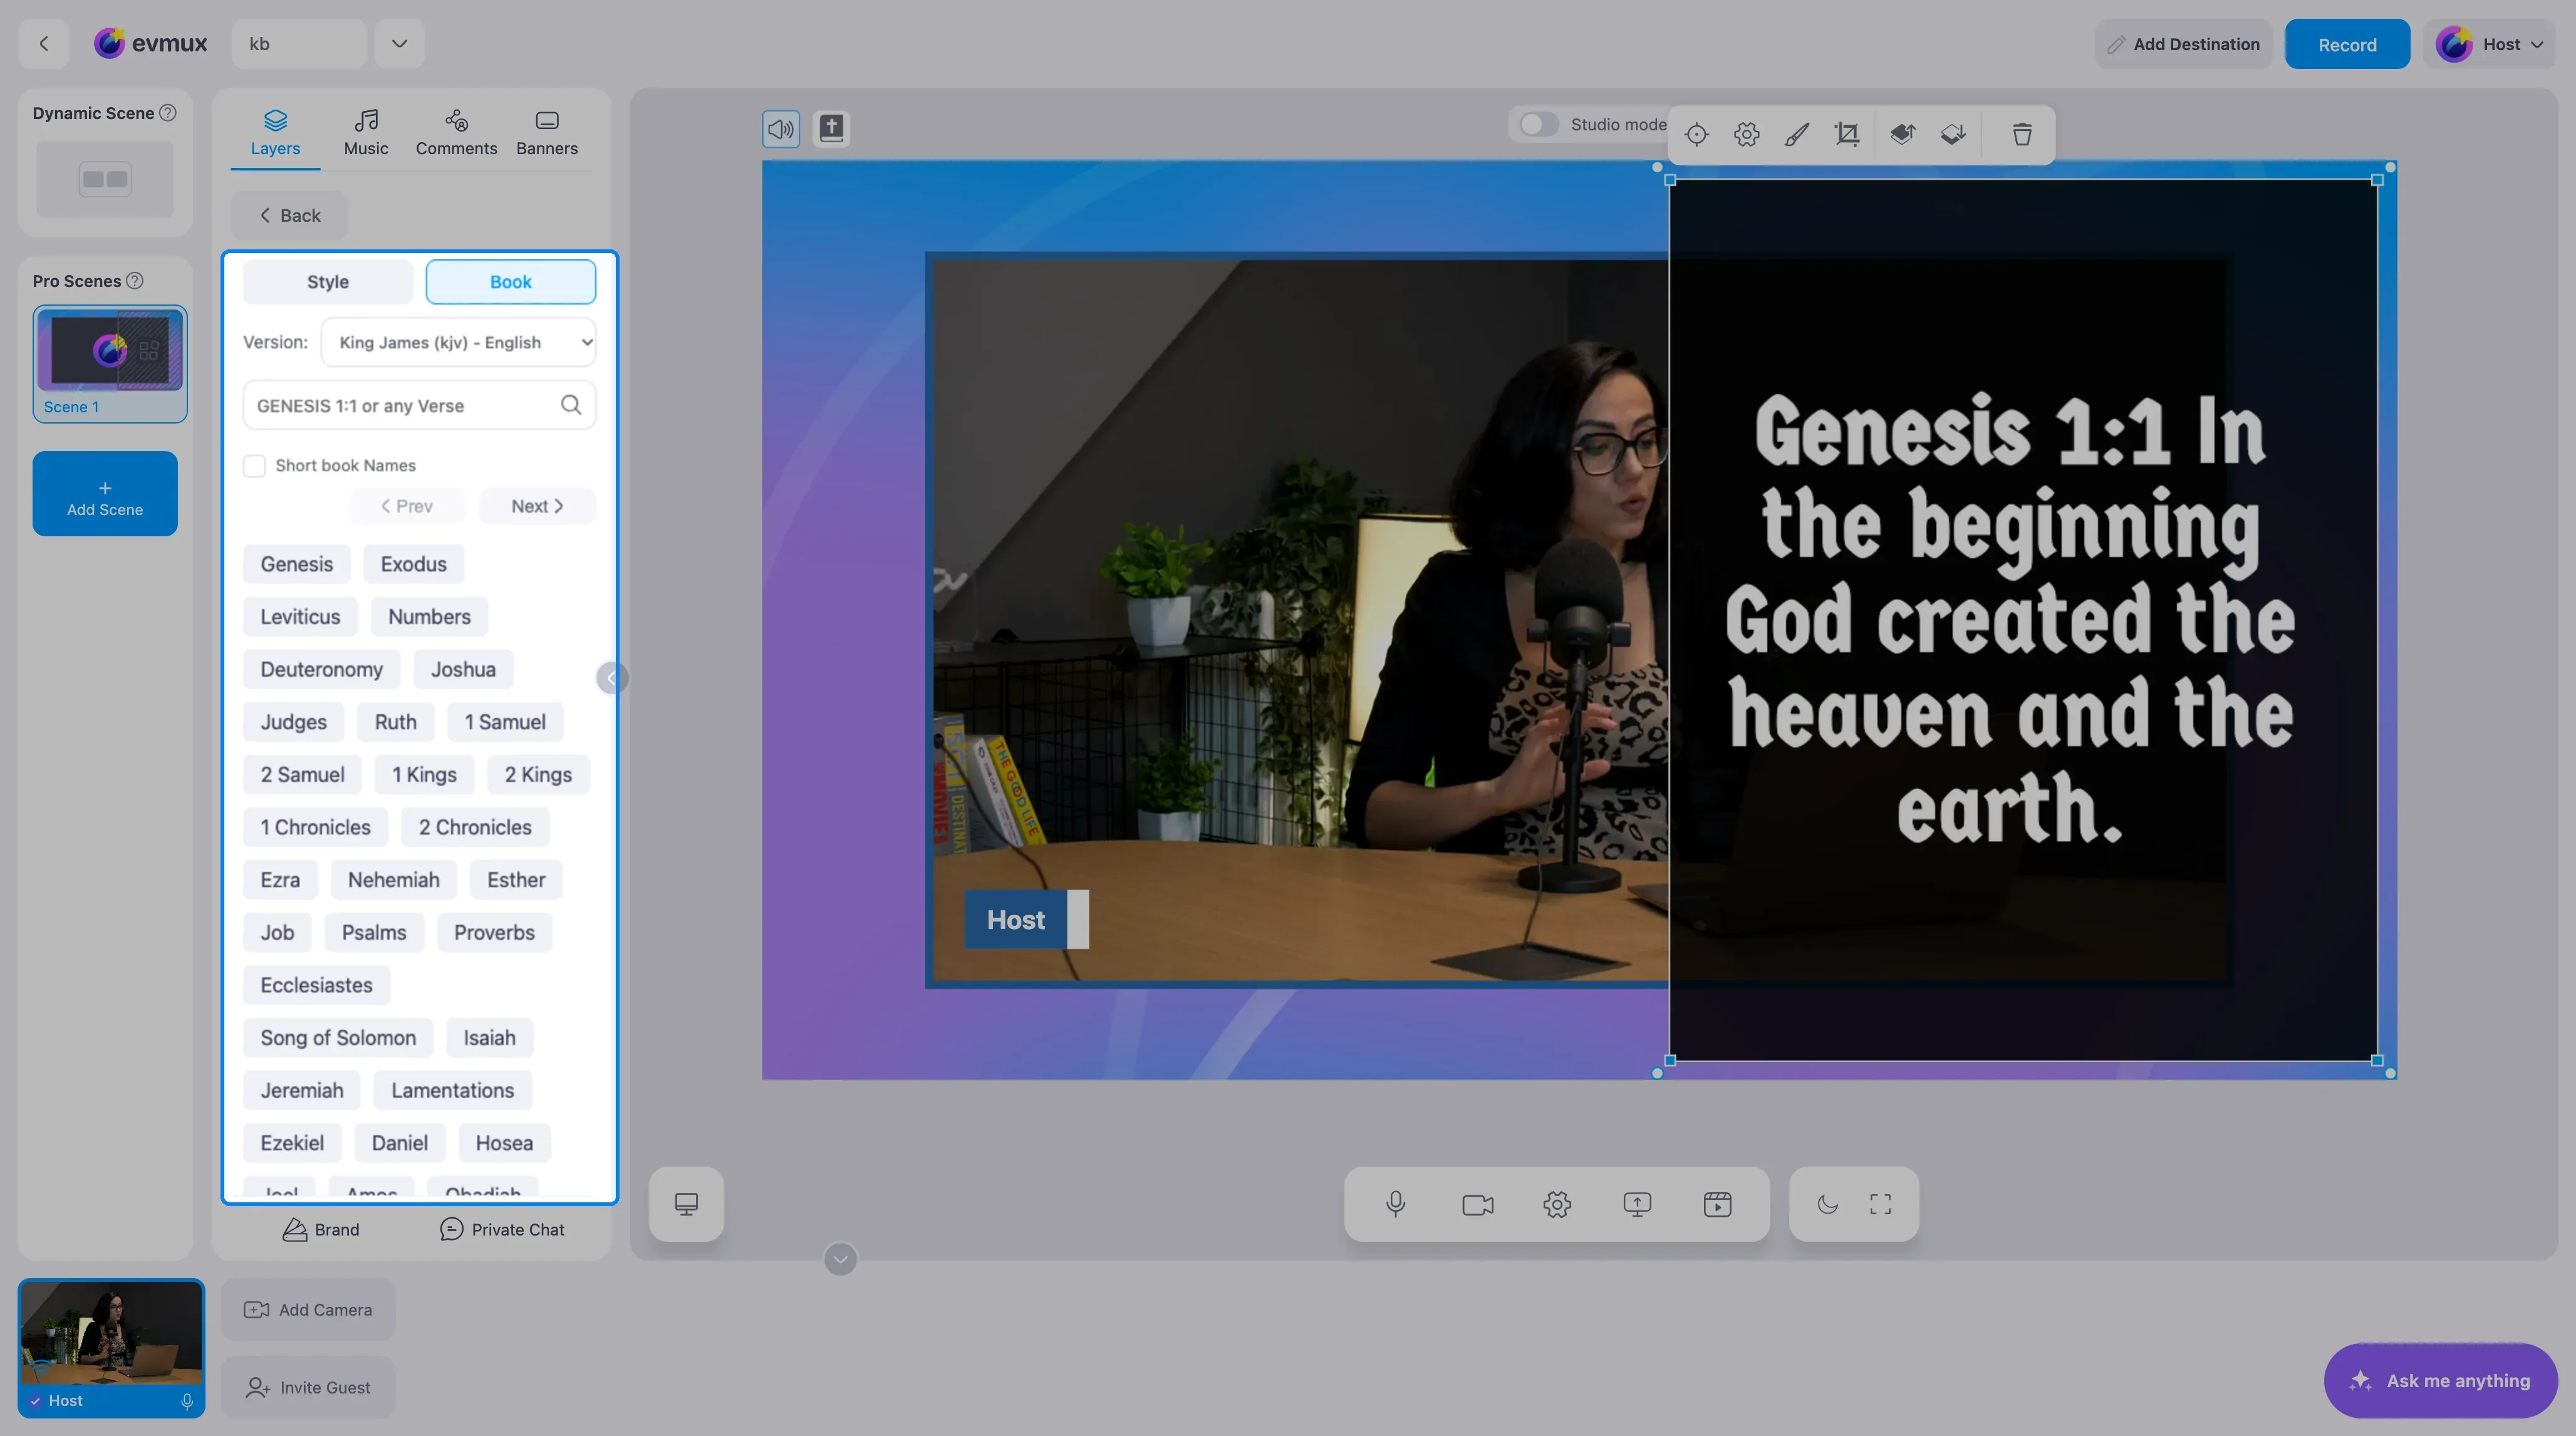Image resolution: width=2576 pixels, height=1436 pixels.
Task: Mute microphone in bottom control bar
Action: click(x=1396, y=1204)
